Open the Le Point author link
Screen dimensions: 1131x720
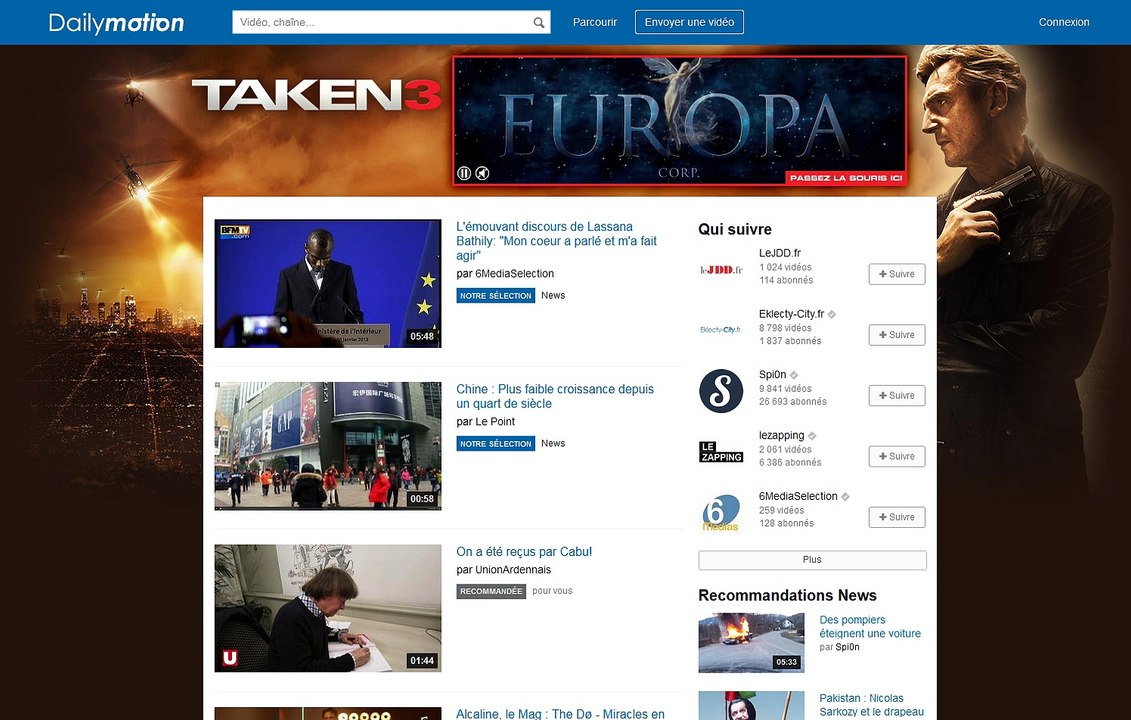(495, 422)
